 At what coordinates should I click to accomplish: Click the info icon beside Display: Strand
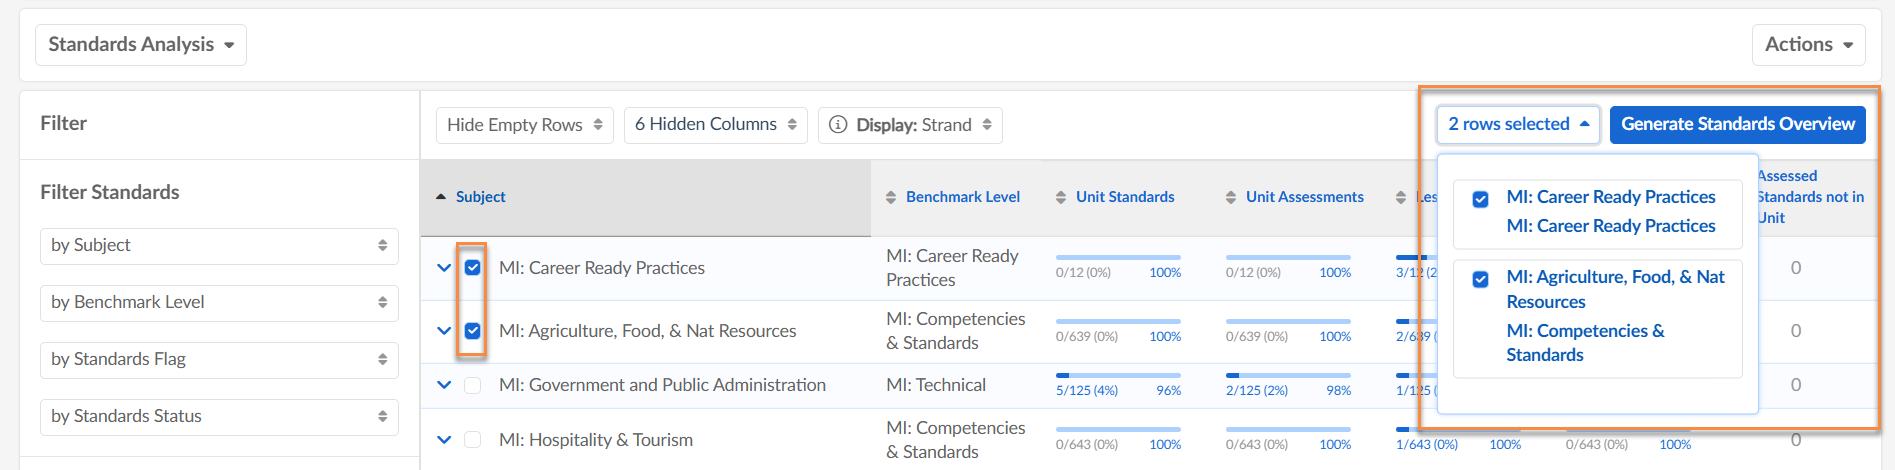[838, 125]
